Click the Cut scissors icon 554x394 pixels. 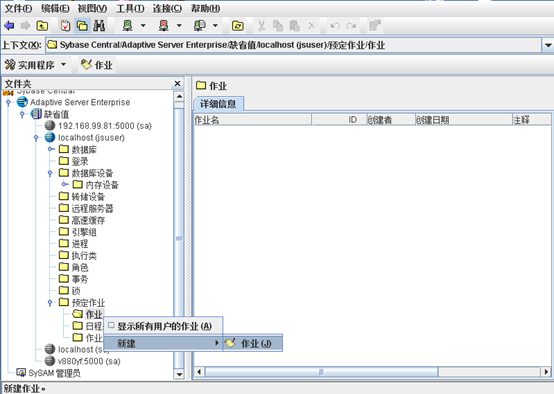pyautogui.click(x=261, y=26)
